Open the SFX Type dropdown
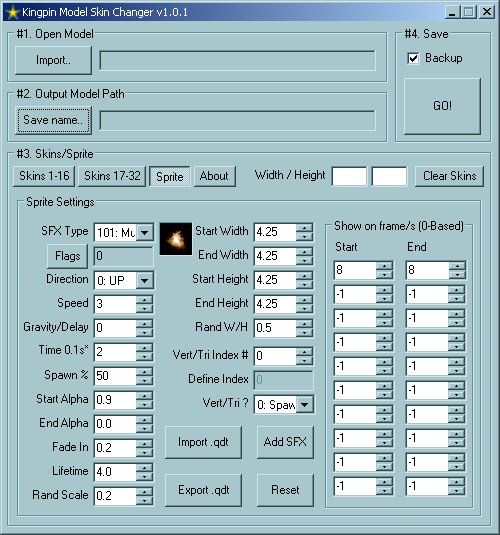 pyautogui.click(x=145, y=232)
